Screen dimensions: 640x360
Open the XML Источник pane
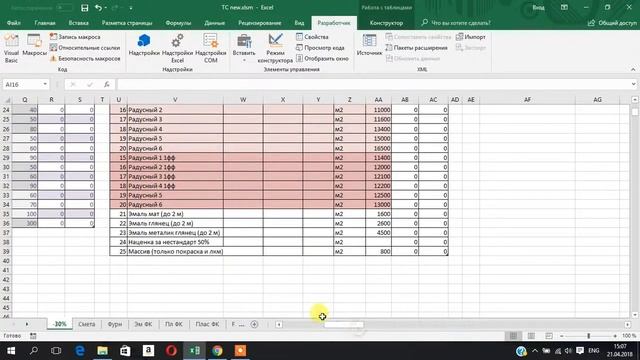[x=369, y=45]
